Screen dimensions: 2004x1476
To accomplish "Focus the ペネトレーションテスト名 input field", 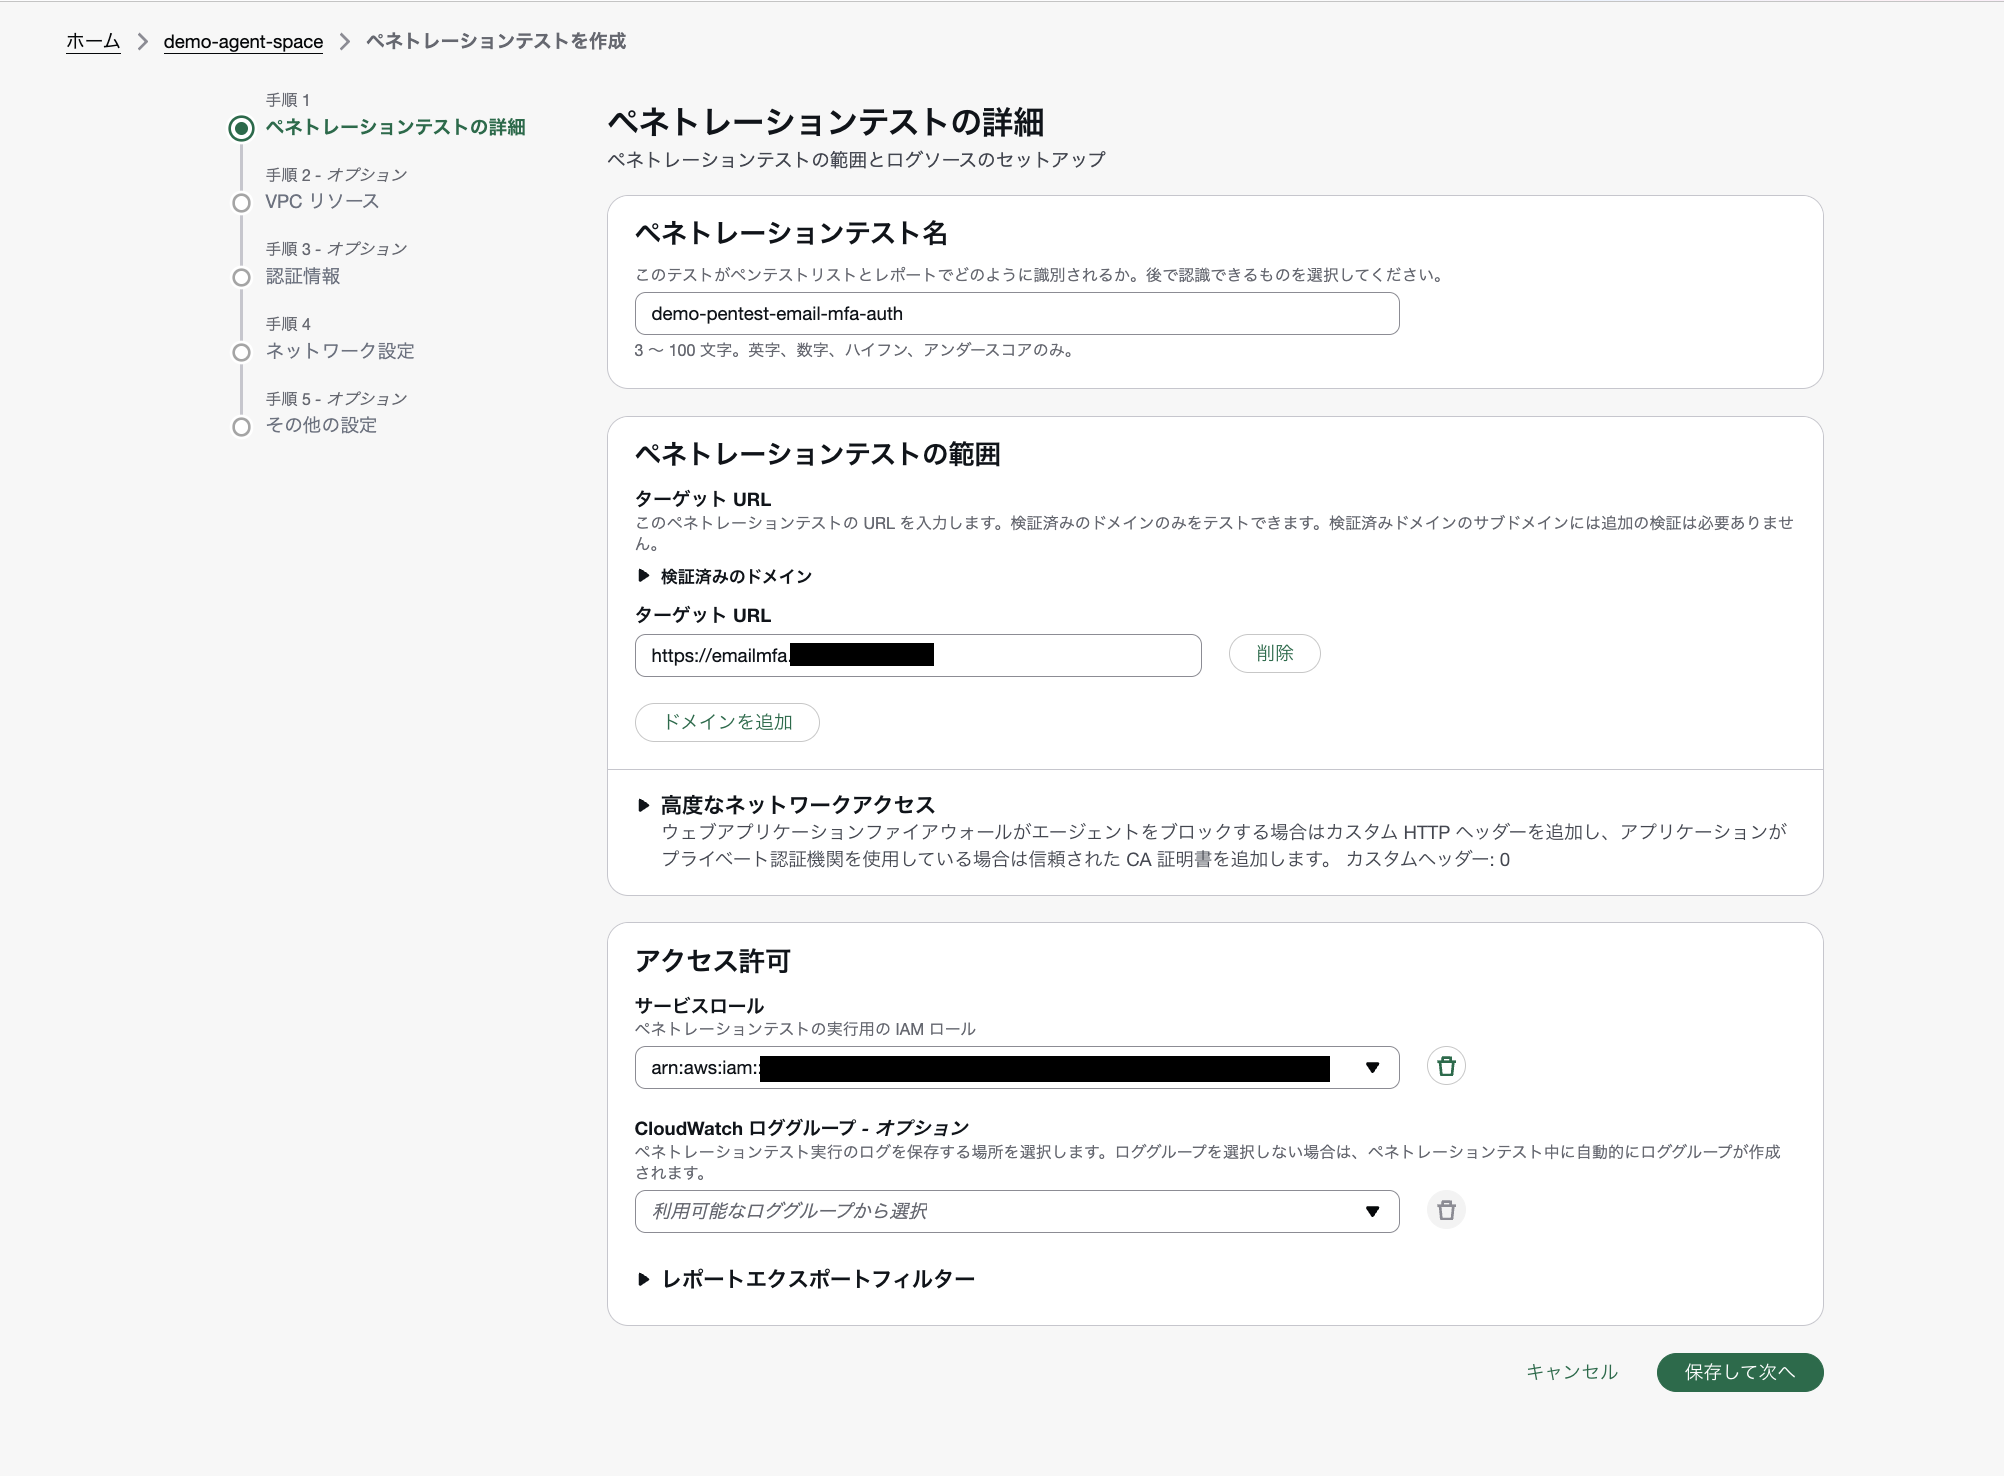I will click(x=1017, y=314).
